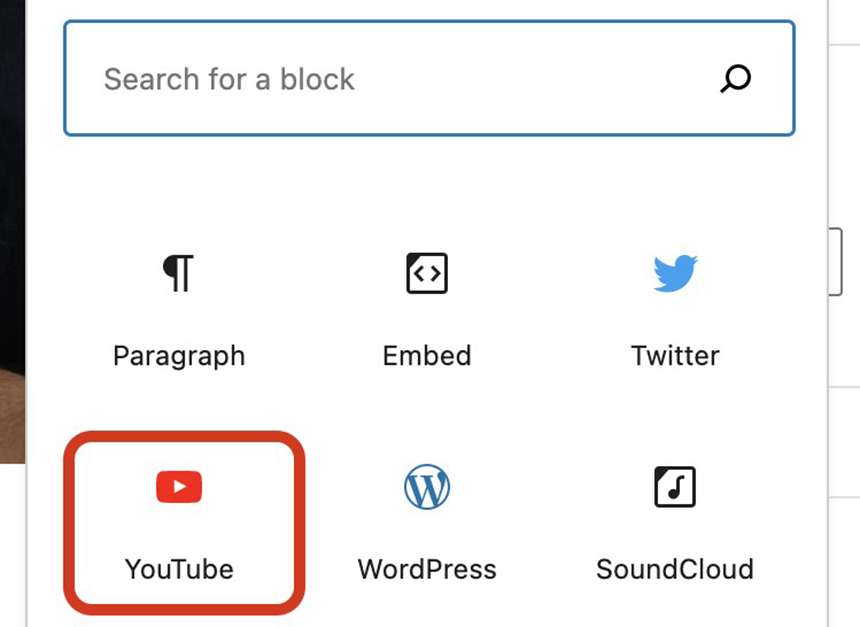Select the SoundCloud music note icon
860x627 pixels.
pos(675,487)
